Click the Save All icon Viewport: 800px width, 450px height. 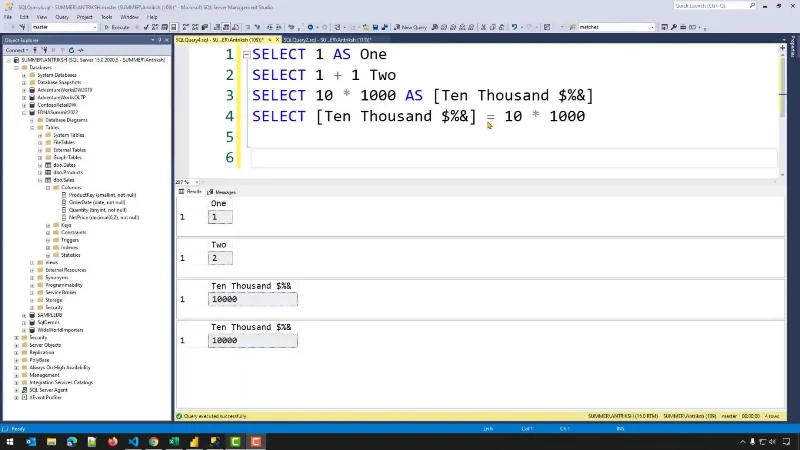click(385, 27)
